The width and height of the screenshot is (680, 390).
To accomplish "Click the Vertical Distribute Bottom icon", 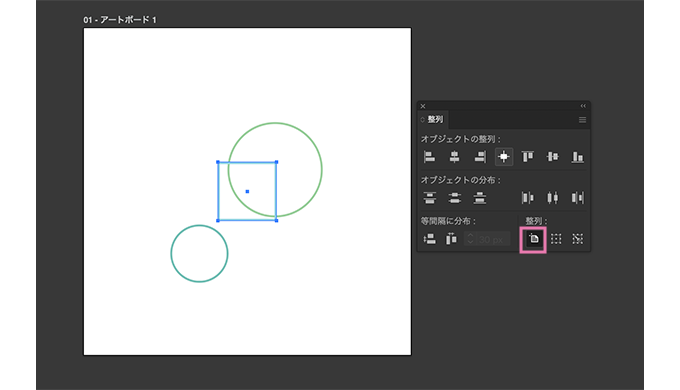I will 480,198.
